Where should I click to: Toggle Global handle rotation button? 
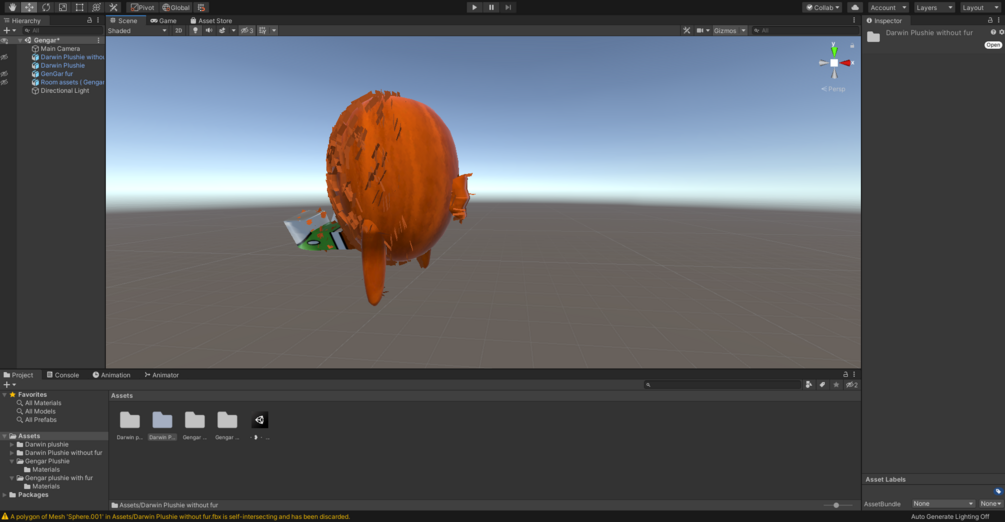[x=176, y=7]
